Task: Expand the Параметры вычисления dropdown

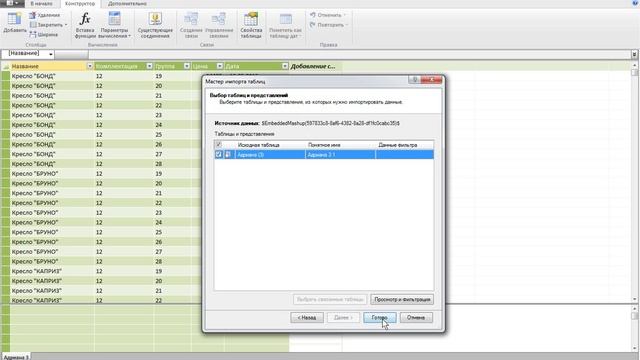Action: [x=129, y=36]
